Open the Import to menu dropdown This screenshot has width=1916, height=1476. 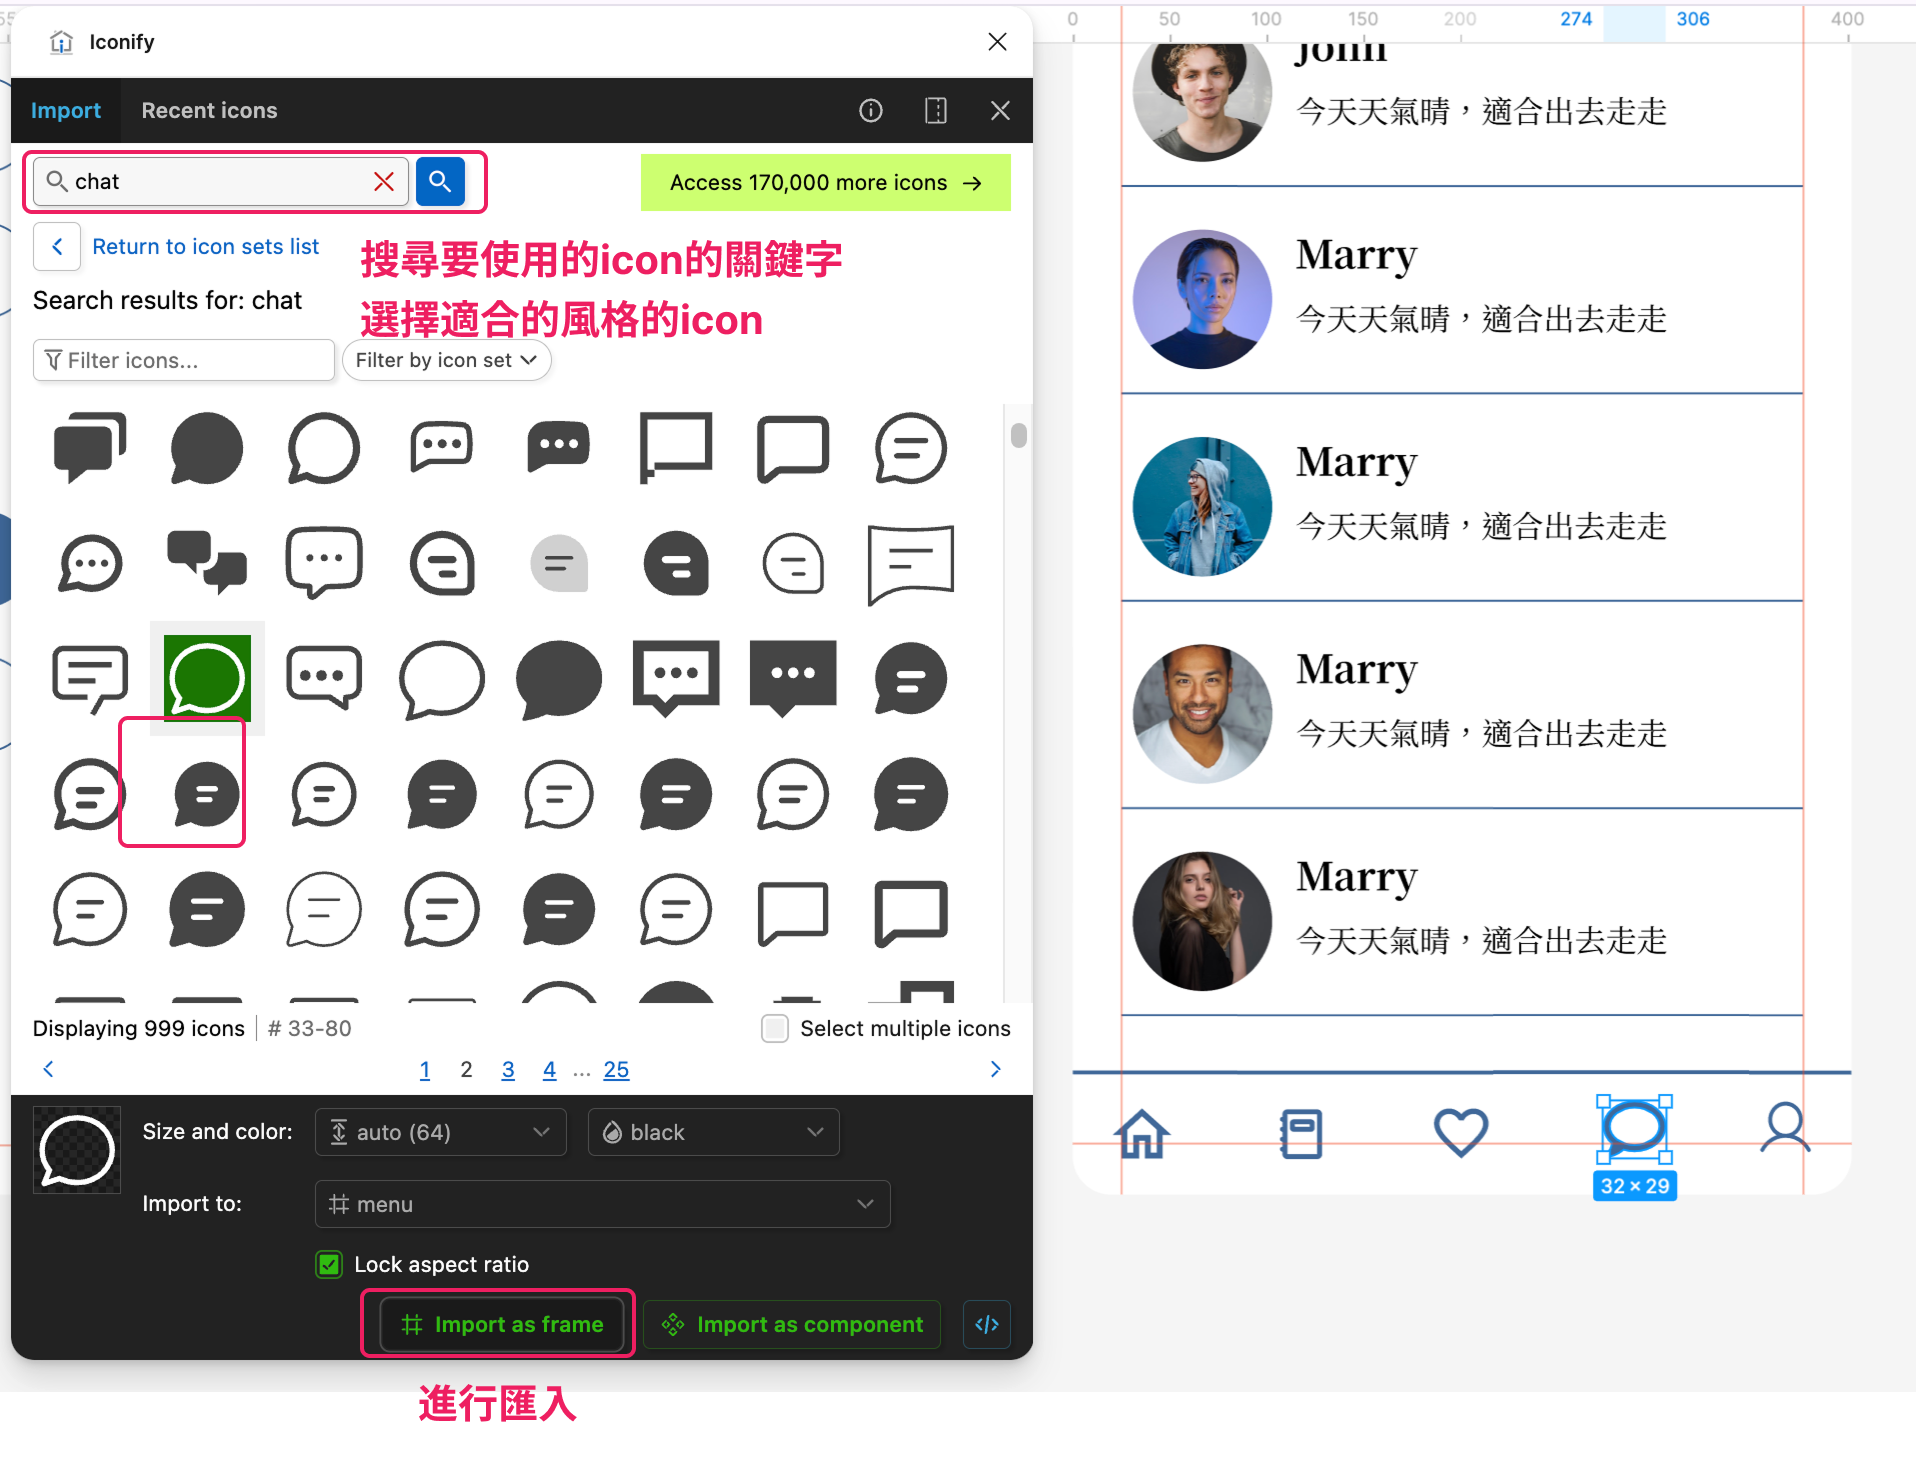(602, 1204)
